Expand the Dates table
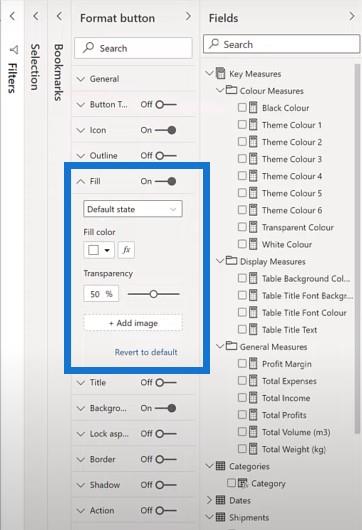Viewport: 362px width, 530px height. [x=209, y=500]
